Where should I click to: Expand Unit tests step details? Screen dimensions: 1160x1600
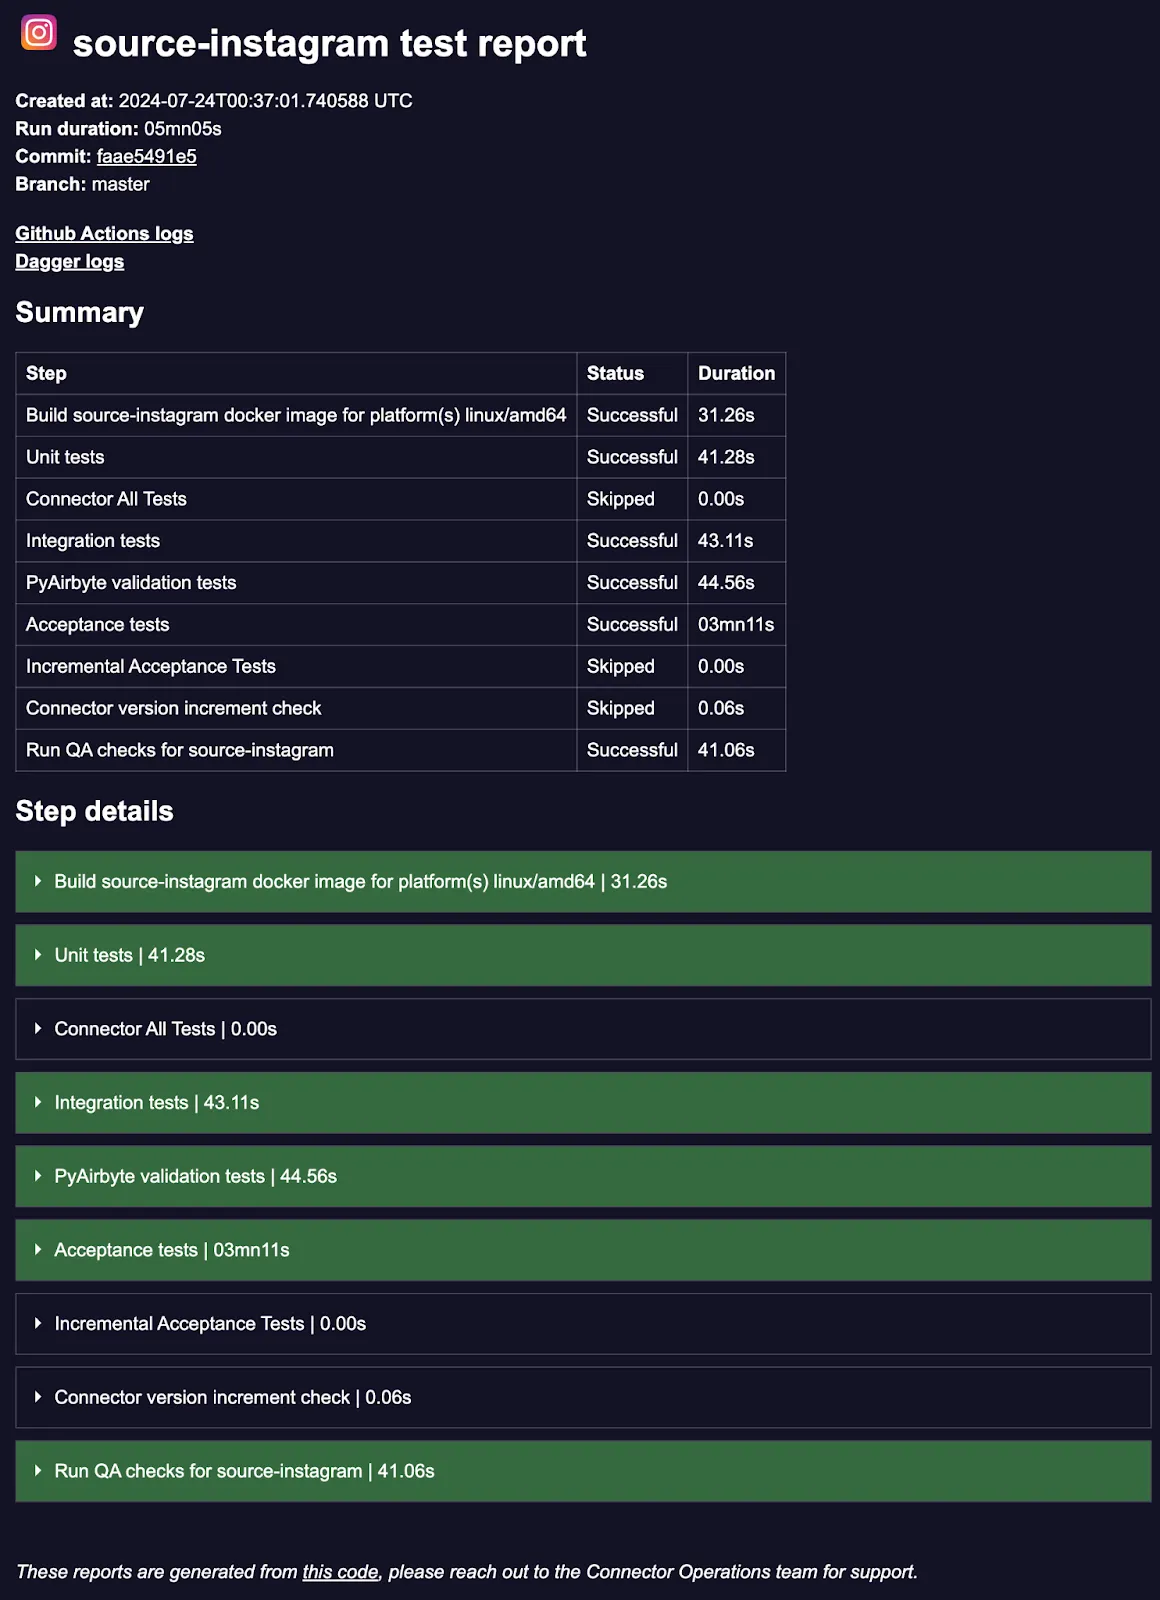pyautogui.click(x=583, y=955)
